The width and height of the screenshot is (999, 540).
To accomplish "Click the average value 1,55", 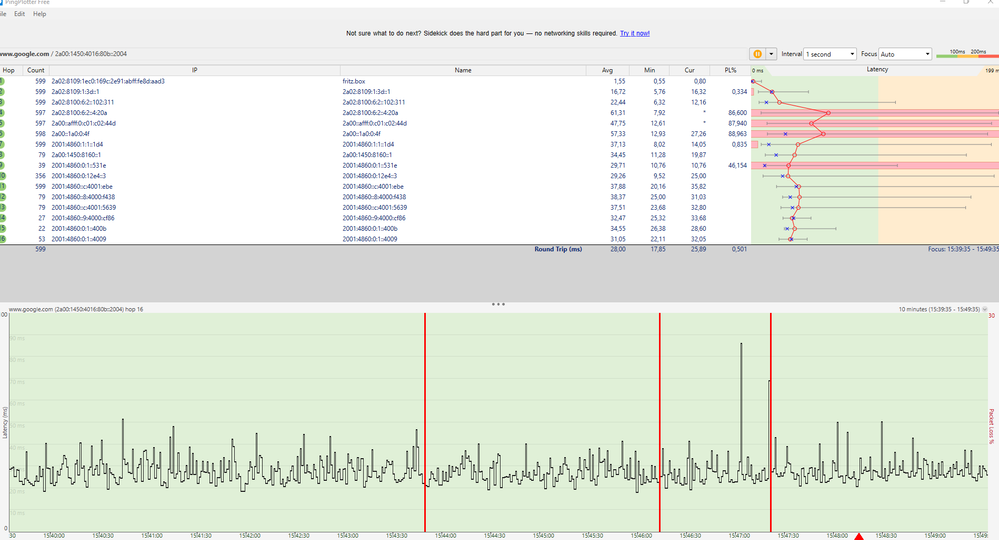I will pos(620,82).
